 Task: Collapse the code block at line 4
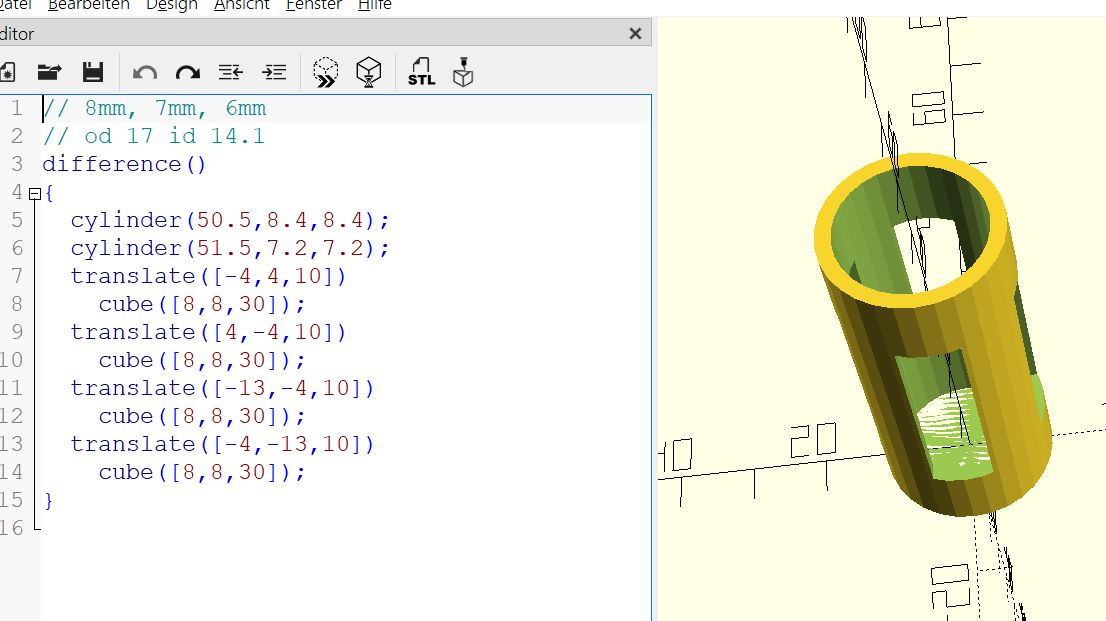(35, 193)
